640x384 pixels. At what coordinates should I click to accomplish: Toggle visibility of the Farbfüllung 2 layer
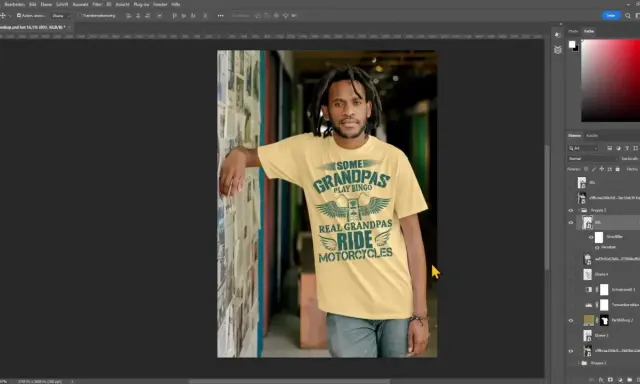(571, 320)
